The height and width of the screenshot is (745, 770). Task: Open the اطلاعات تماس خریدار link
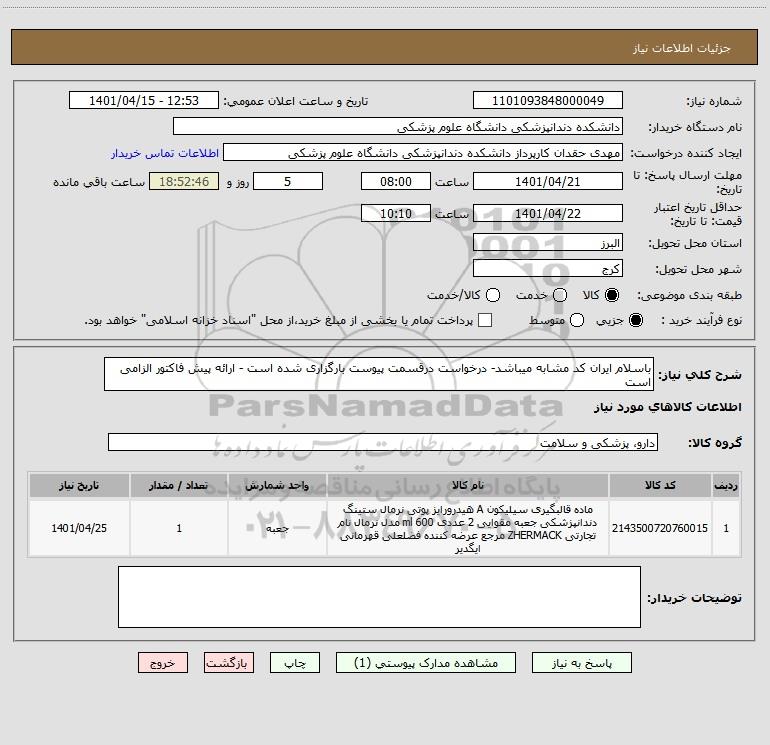[165, 153]
